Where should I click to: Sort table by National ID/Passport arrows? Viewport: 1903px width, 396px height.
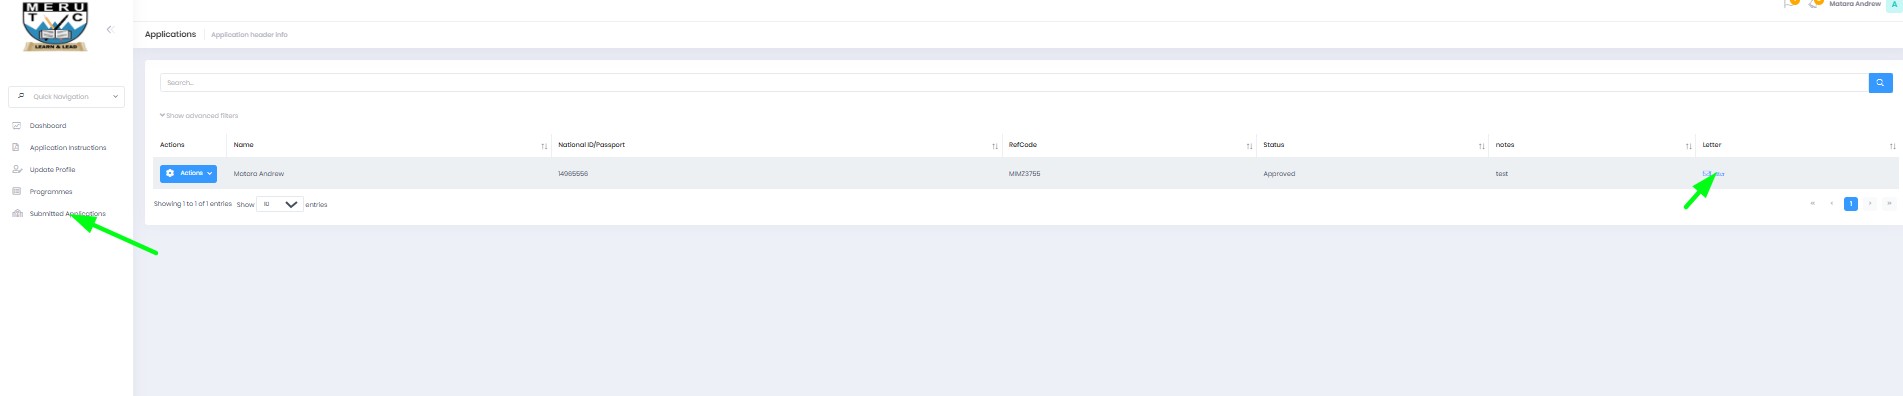pyautogui.click(x=995, y=146)
